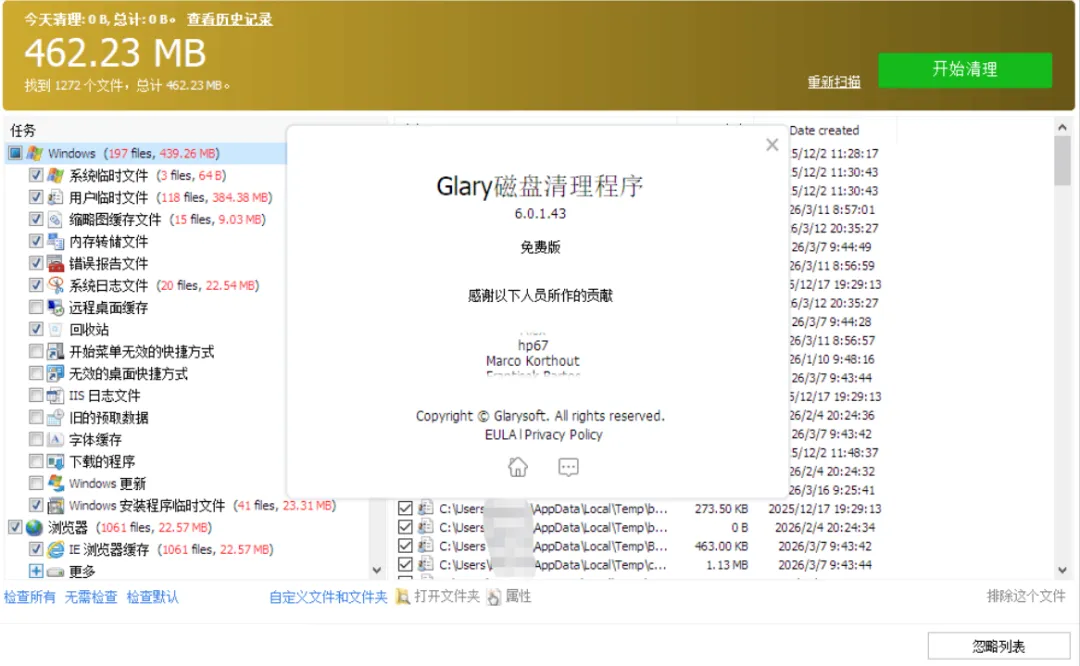1080x666 pixels.
Task: Uncheck 用户临时文件 checkbox
Action: [36, 197]
